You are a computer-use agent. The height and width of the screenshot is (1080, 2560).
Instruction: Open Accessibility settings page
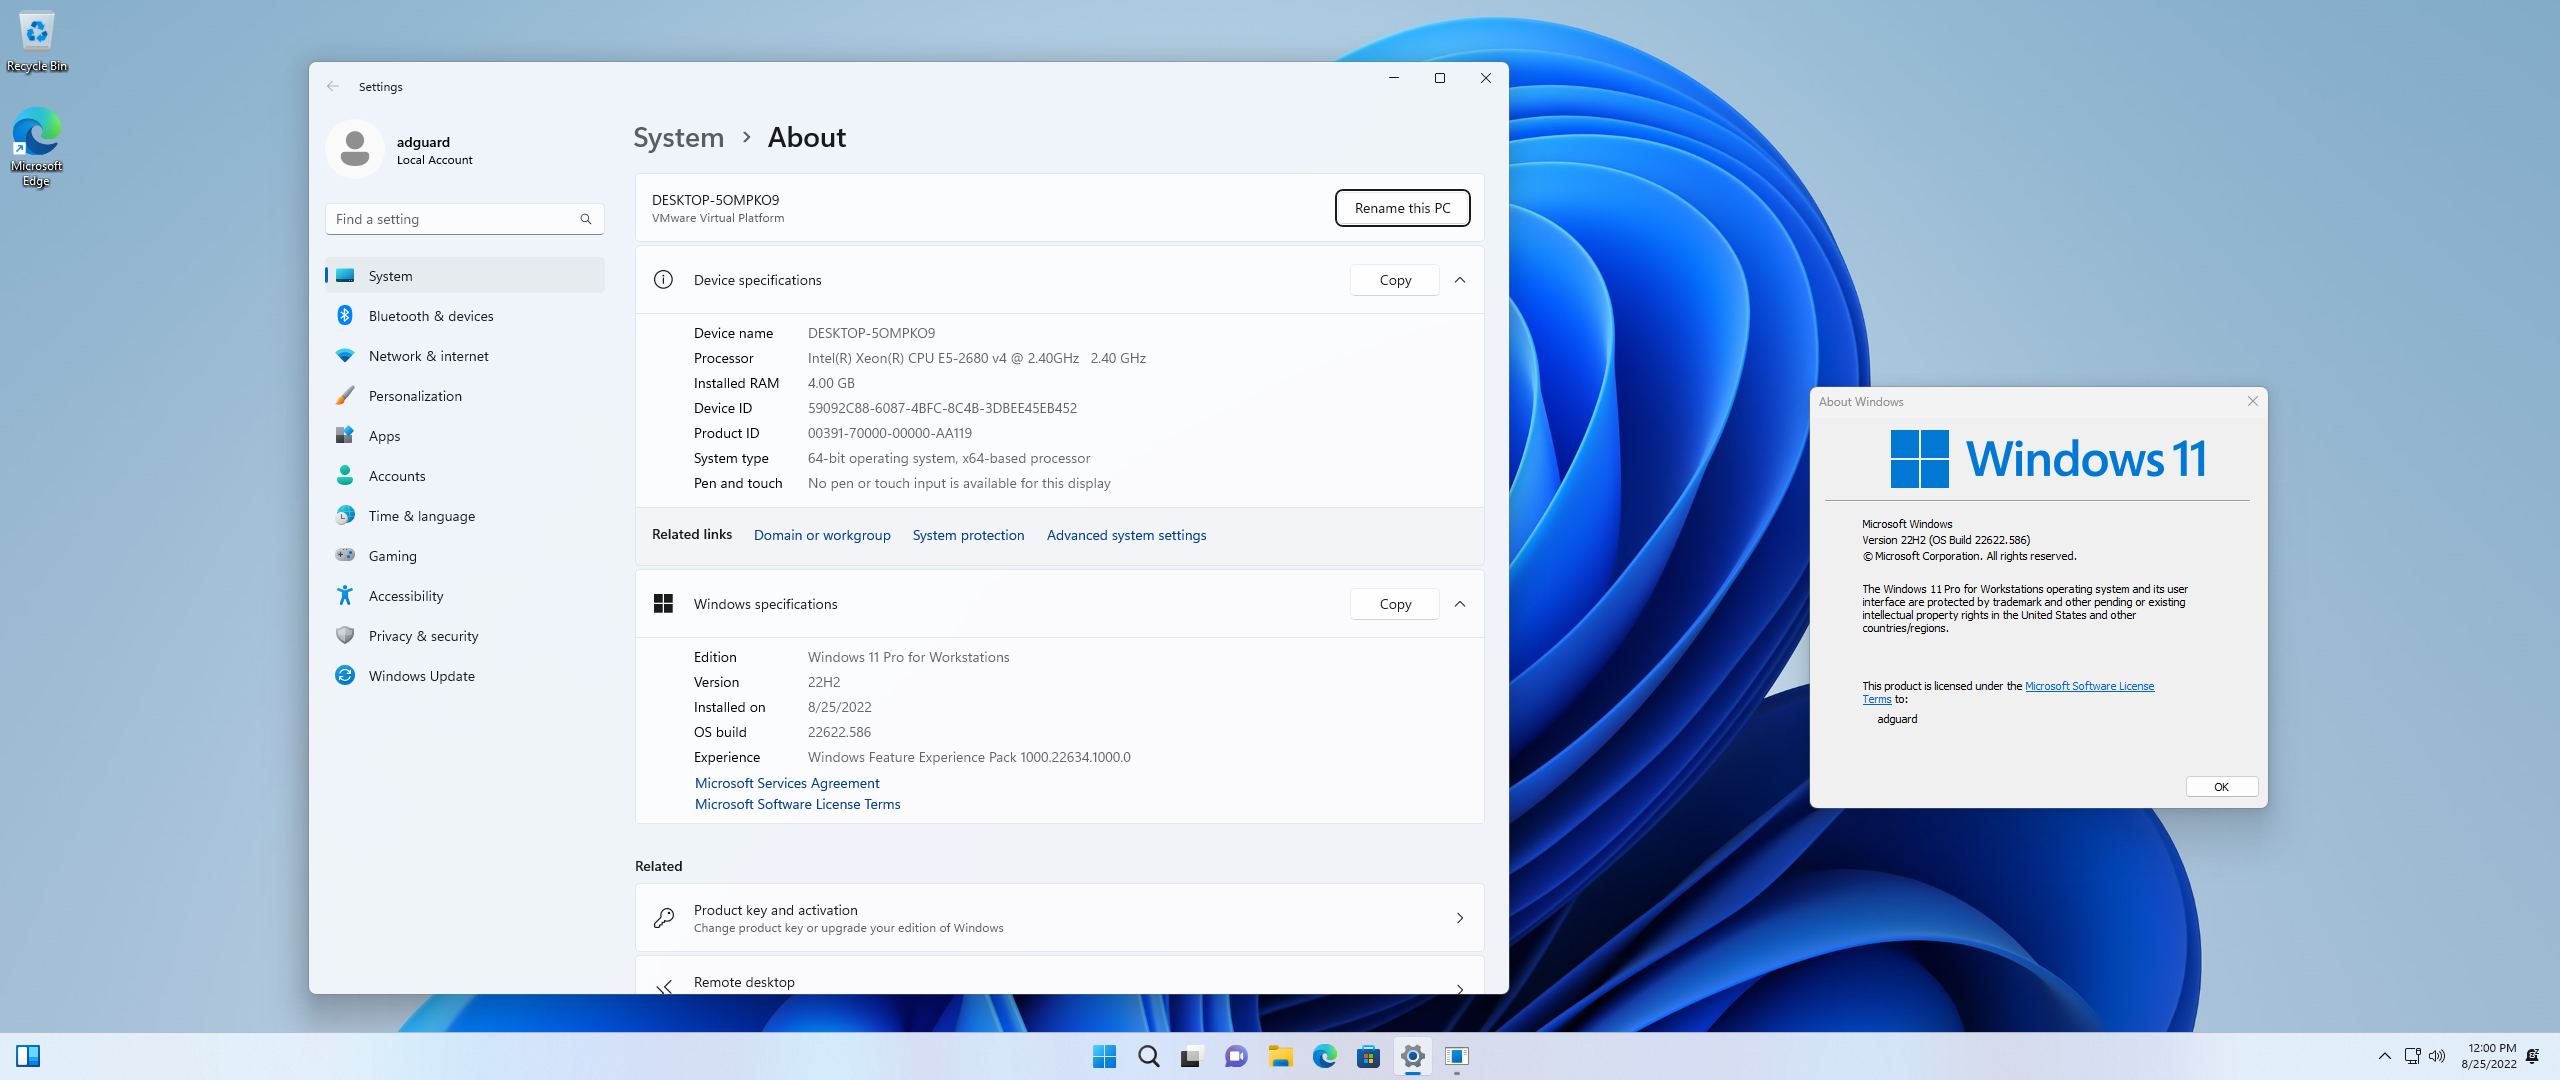405,596
